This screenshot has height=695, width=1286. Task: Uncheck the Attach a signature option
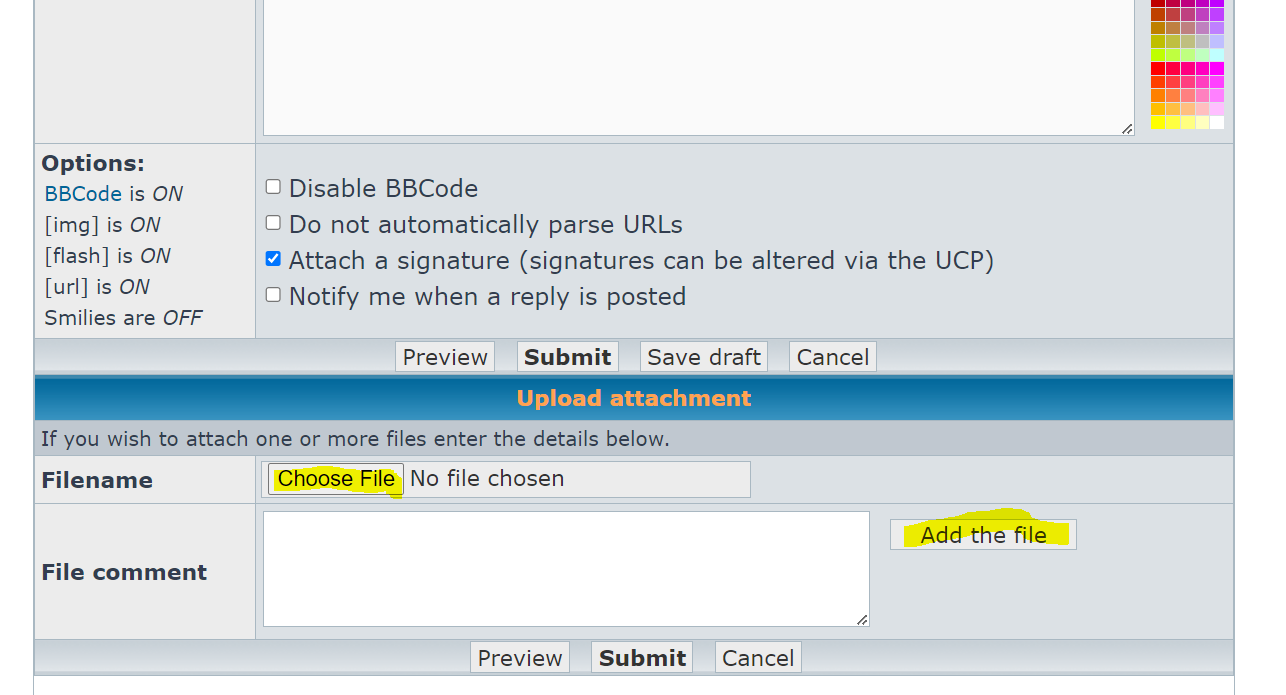pos(273,259)
